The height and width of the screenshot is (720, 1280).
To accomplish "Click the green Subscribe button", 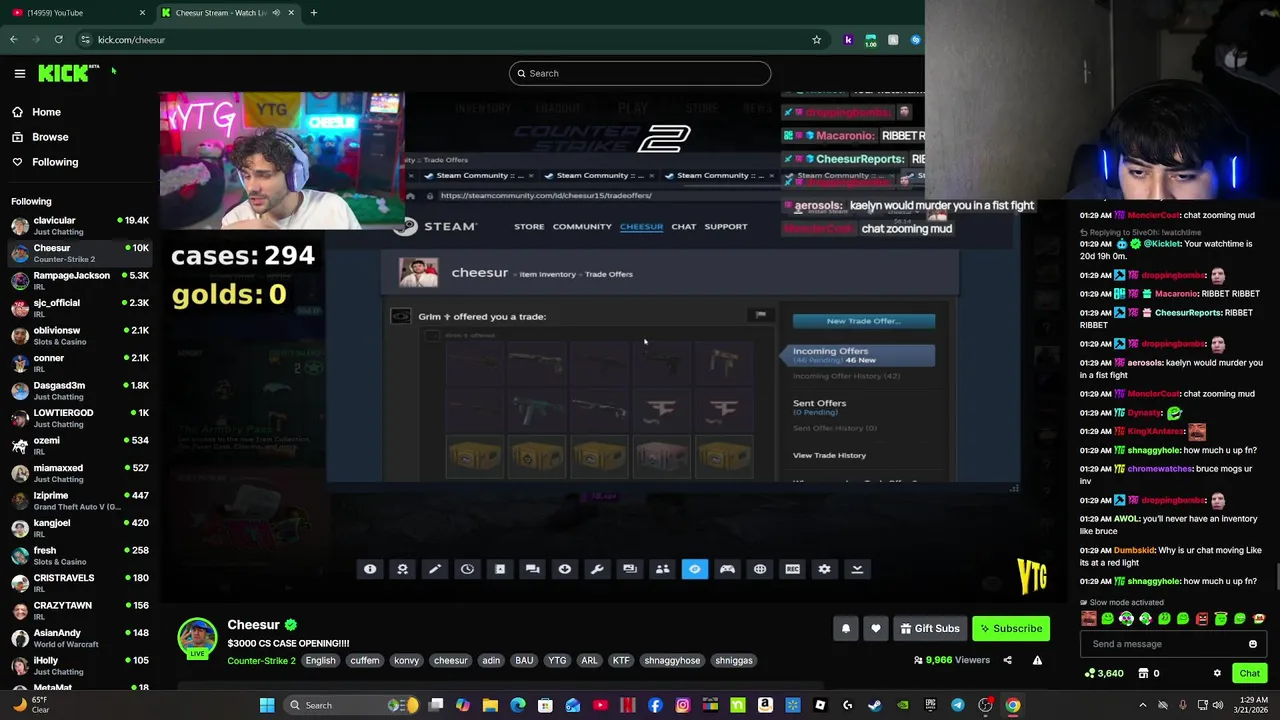I will click(x=1011, y=628).
